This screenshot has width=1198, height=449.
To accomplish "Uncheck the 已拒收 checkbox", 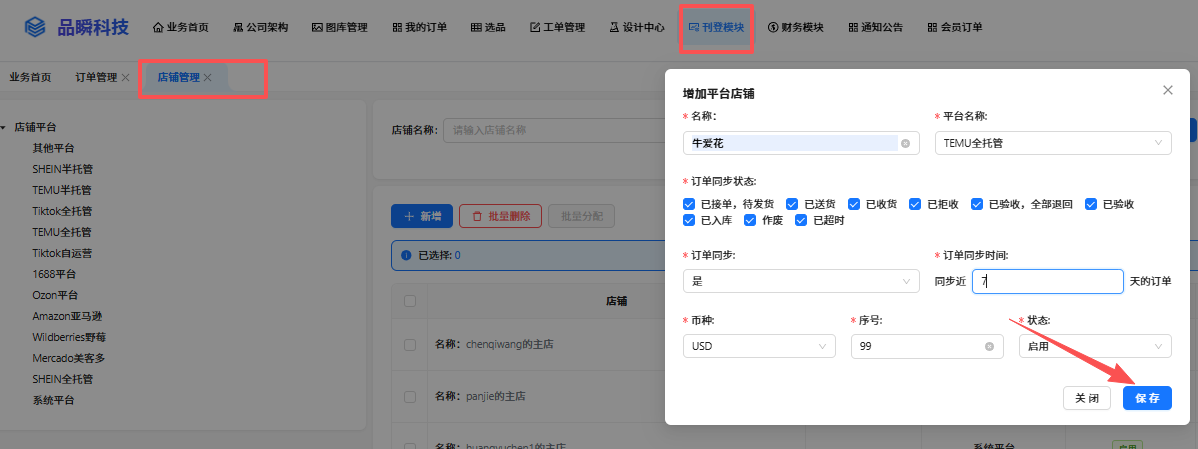I will pyautogui.click(x=915, y=204).
